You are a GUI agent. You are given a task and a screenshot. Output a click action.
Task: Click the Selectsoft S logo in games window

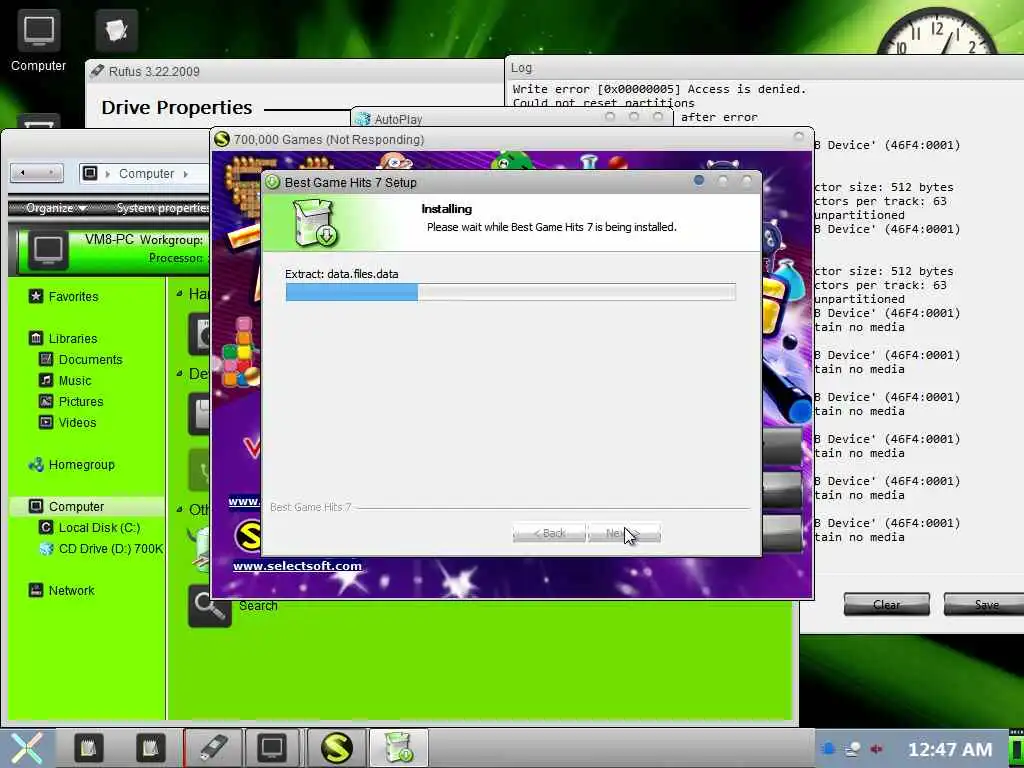point(248,537)
